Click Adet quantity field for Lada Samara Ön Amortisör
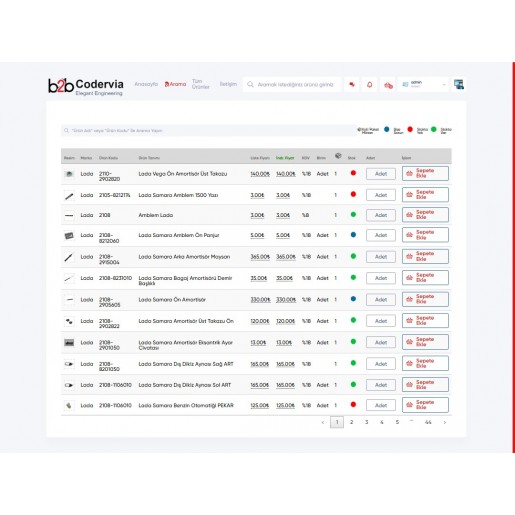 tap(381, 299)
